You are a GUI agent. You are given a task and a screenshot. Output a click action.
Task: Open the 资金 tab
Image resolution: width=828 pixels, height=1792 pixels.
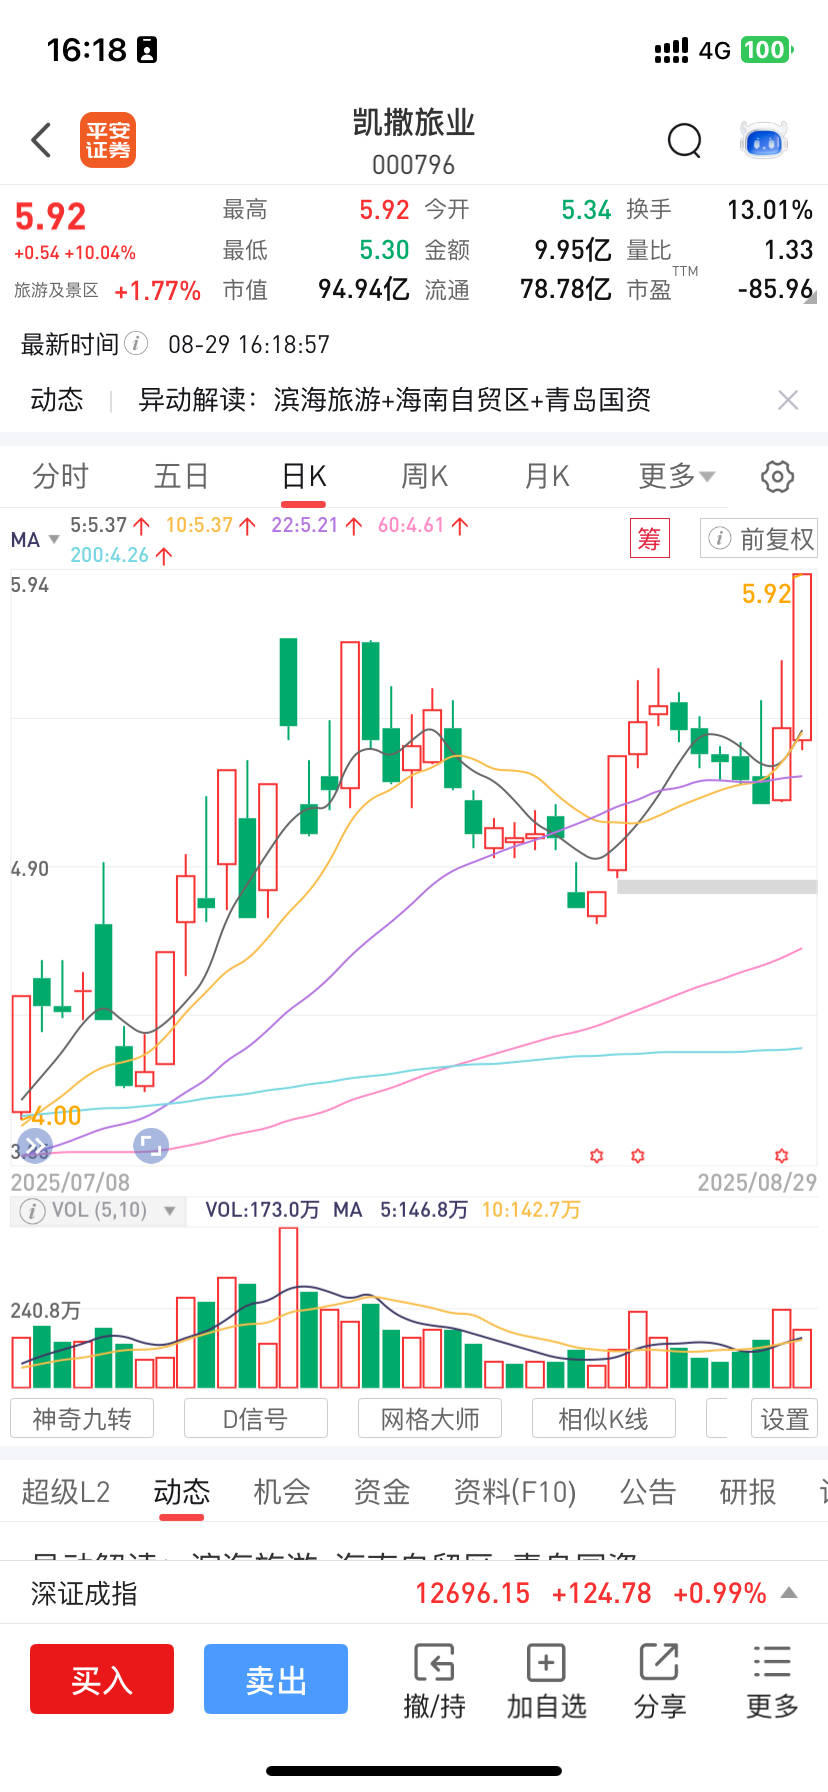click(381, 1492)
